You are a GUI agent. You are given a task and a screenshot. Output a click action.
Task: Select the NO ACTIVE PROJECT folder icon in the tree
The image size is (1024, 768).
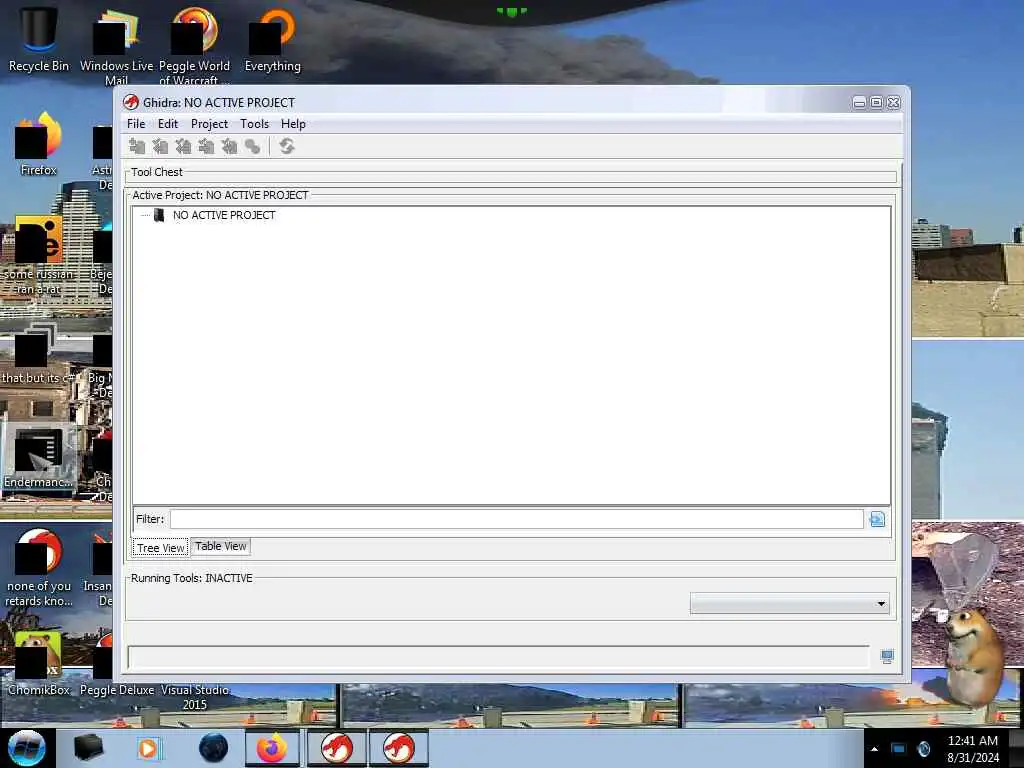(159, 215)
